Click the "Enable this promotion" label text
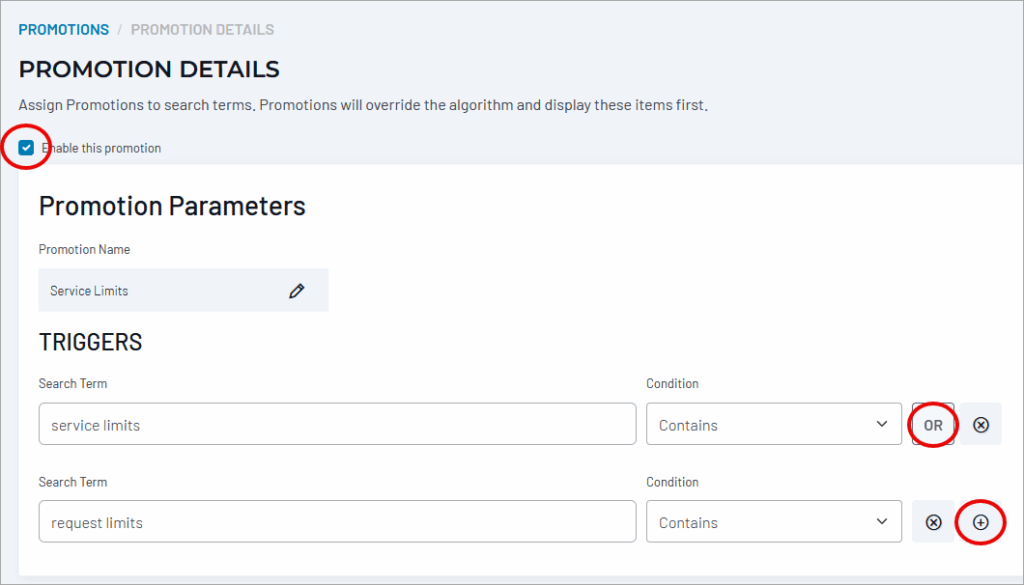The width and height of the screenshot is (1024, 585). [x=101, y=148]
